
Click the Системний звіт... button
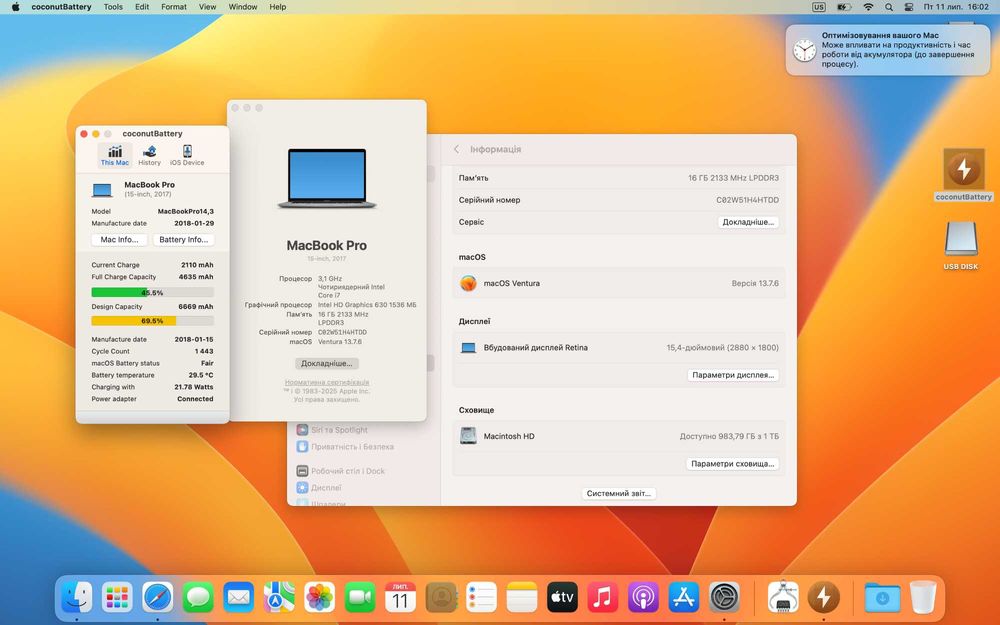point(619,493)
